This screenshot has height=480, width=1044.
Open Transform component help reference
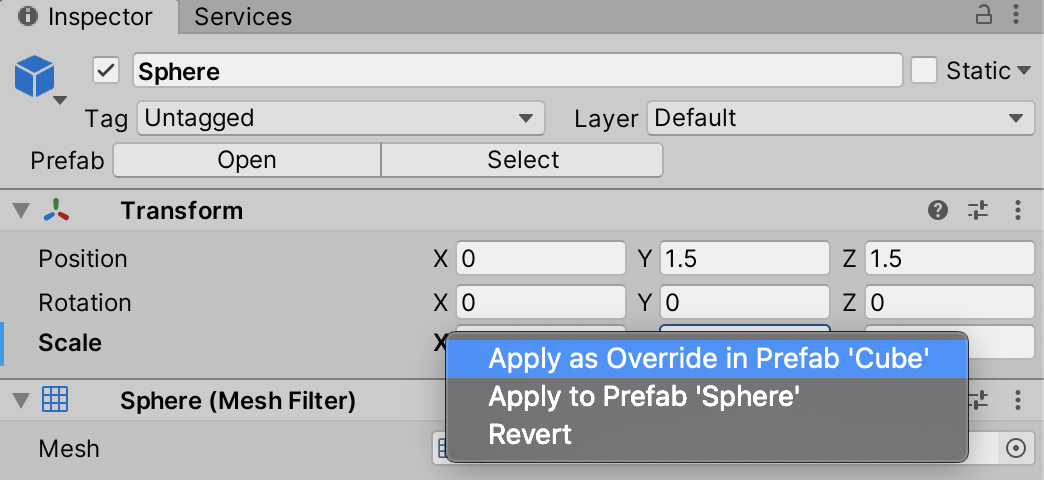(x=938, y=210)
